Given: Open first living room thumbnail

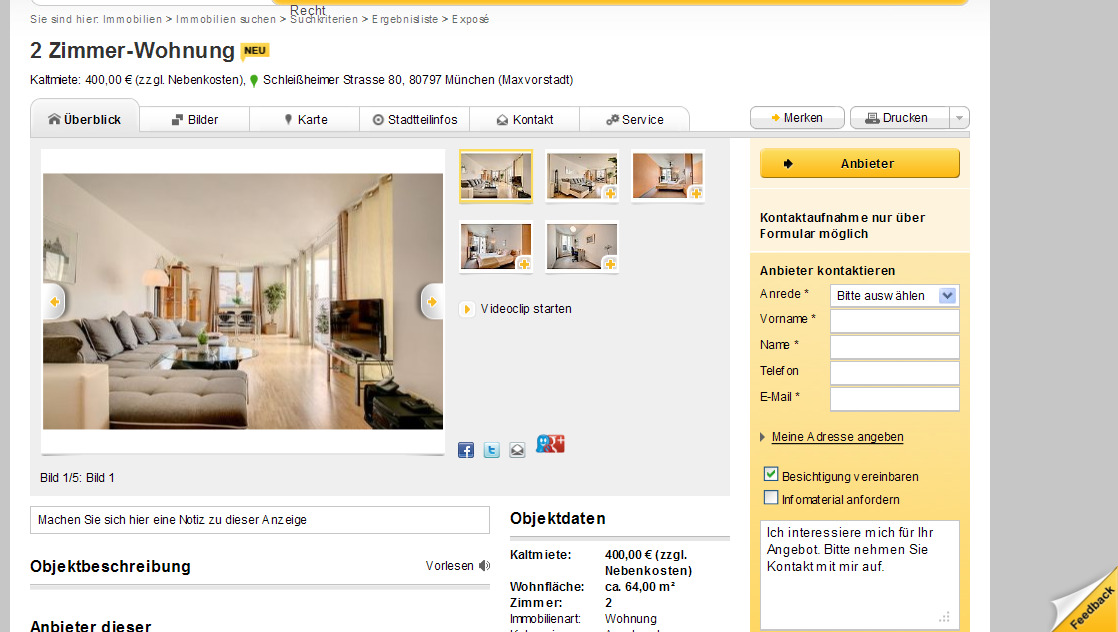Looking at the screenshot, I should [x=496, y=176].
